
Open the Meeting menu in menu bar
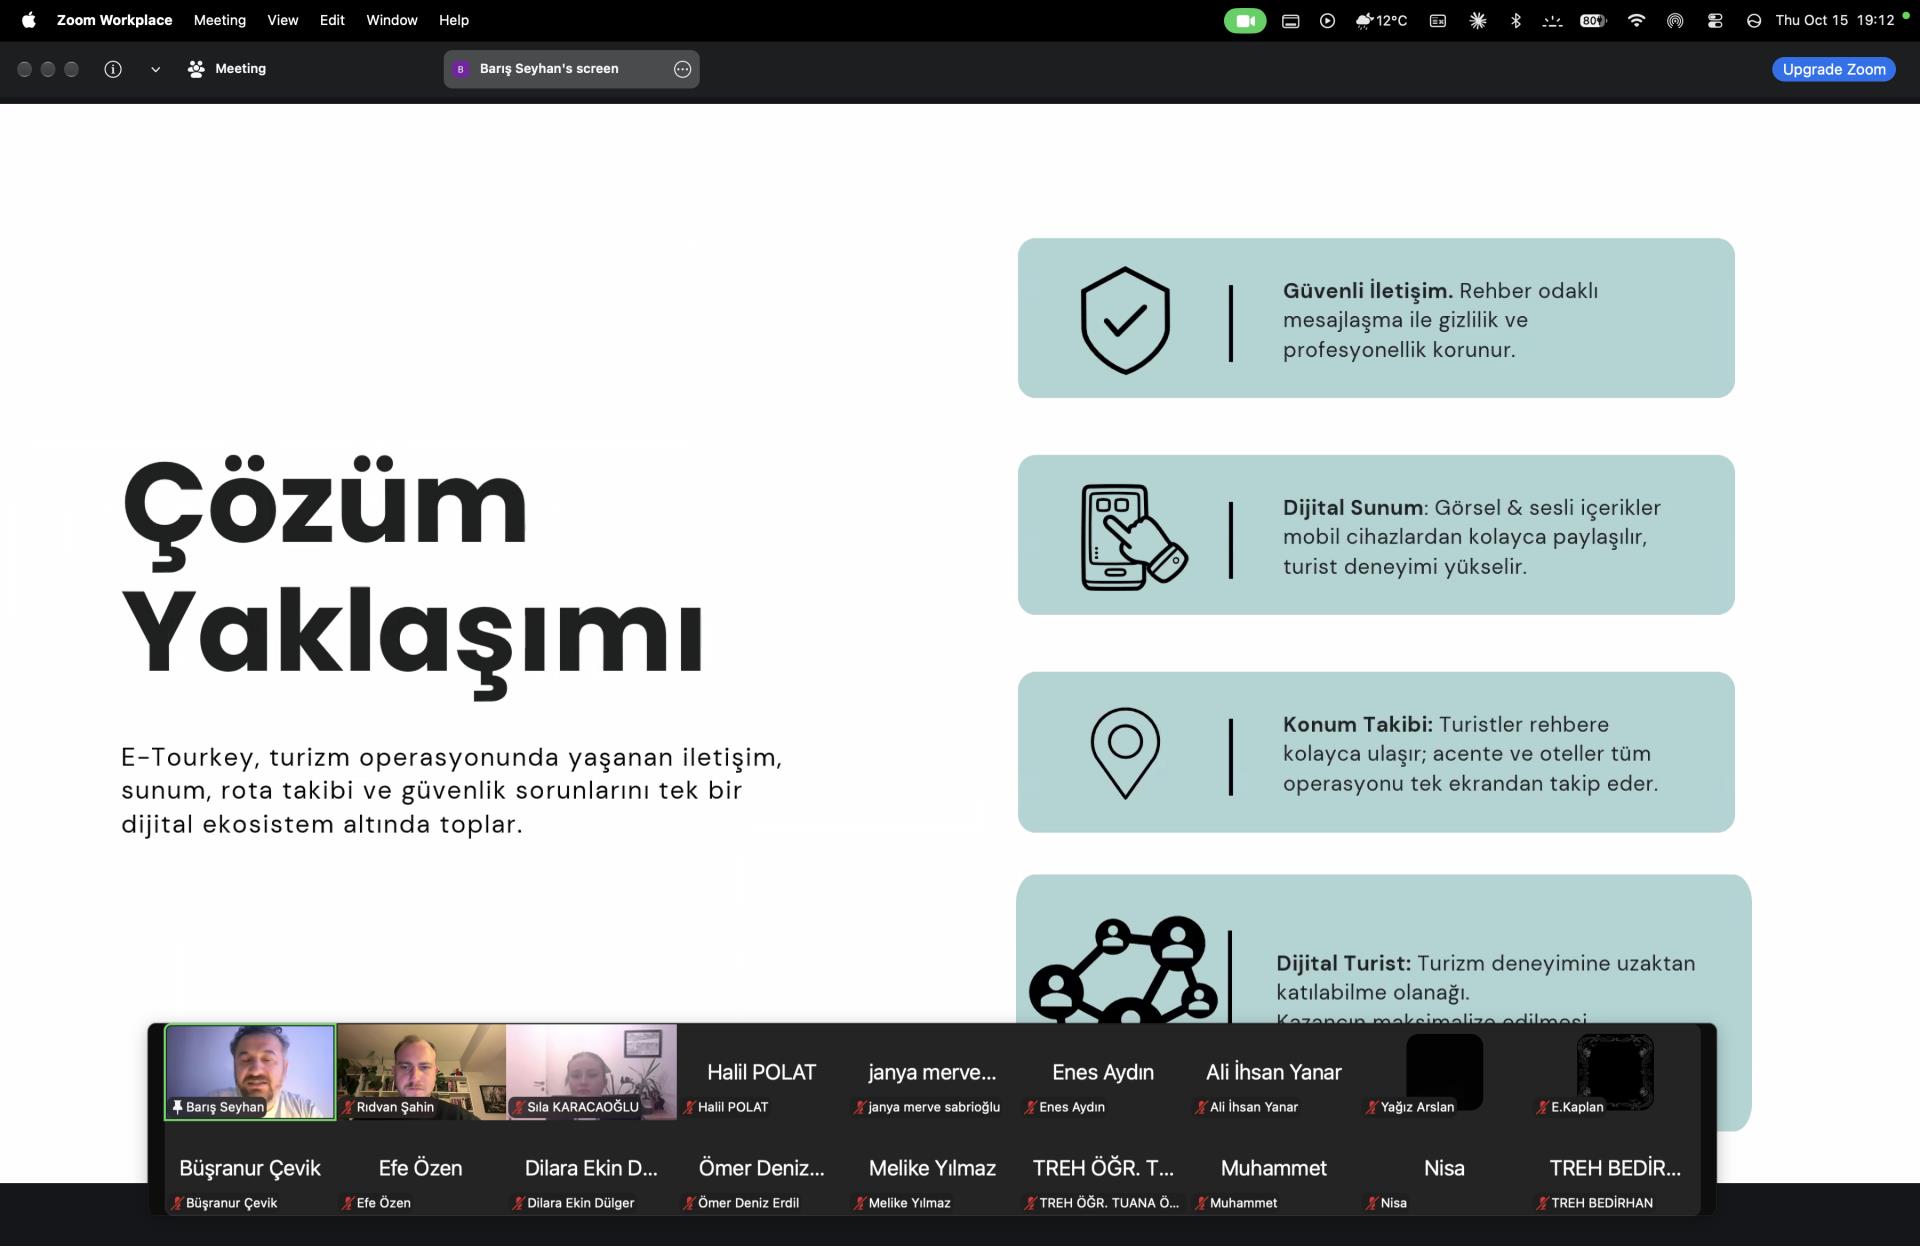coord(220,20)
